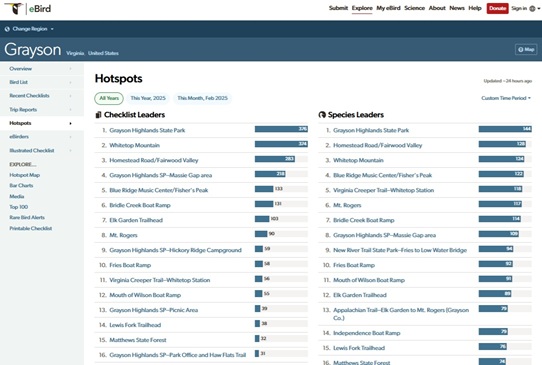Click the red Donate button

coord(497,8)
